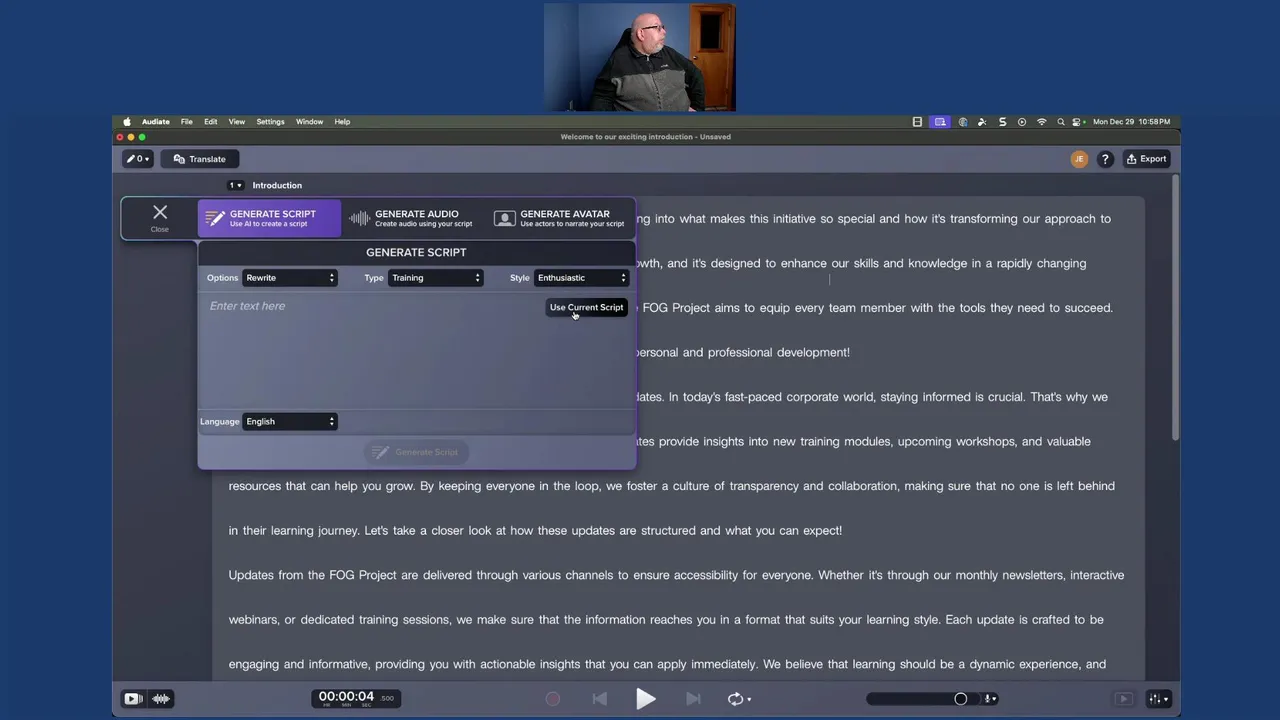Toggle the video view icon in bottom bar
The image size is (1280, 720).
132,699
